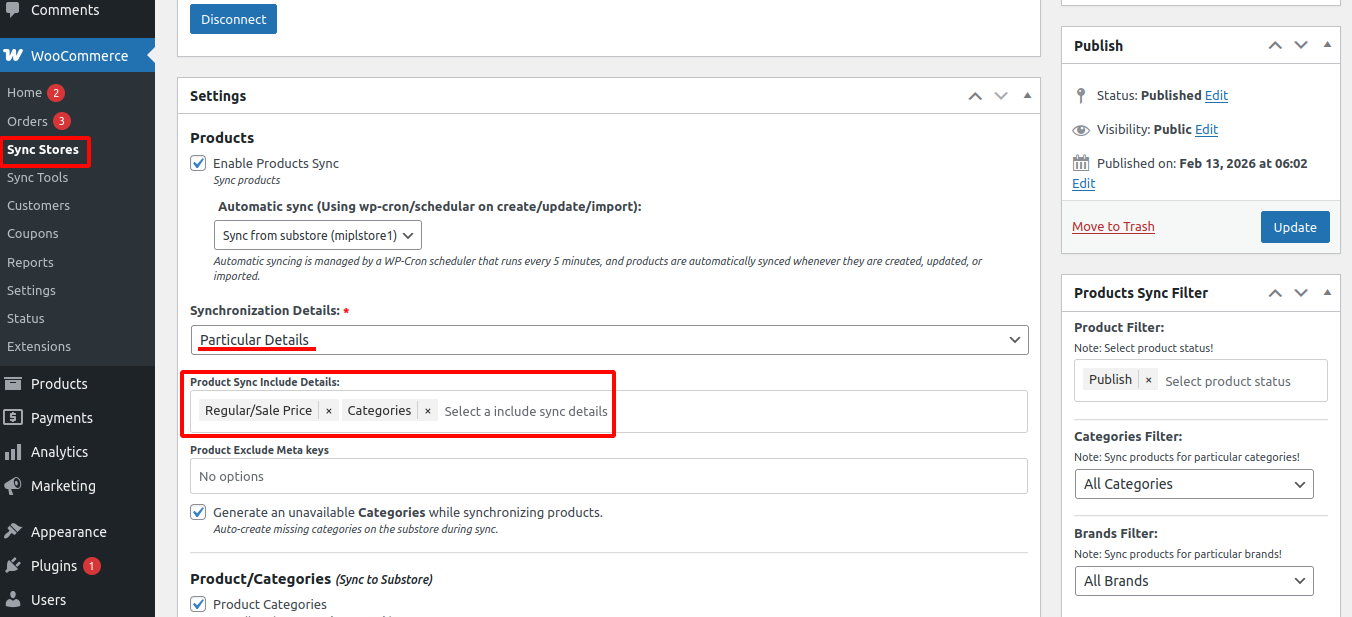The height and width of the screenshot is (617, 1352).
Task: Remove the Regular/Sale Price tag
Action: tap(328, 411)
